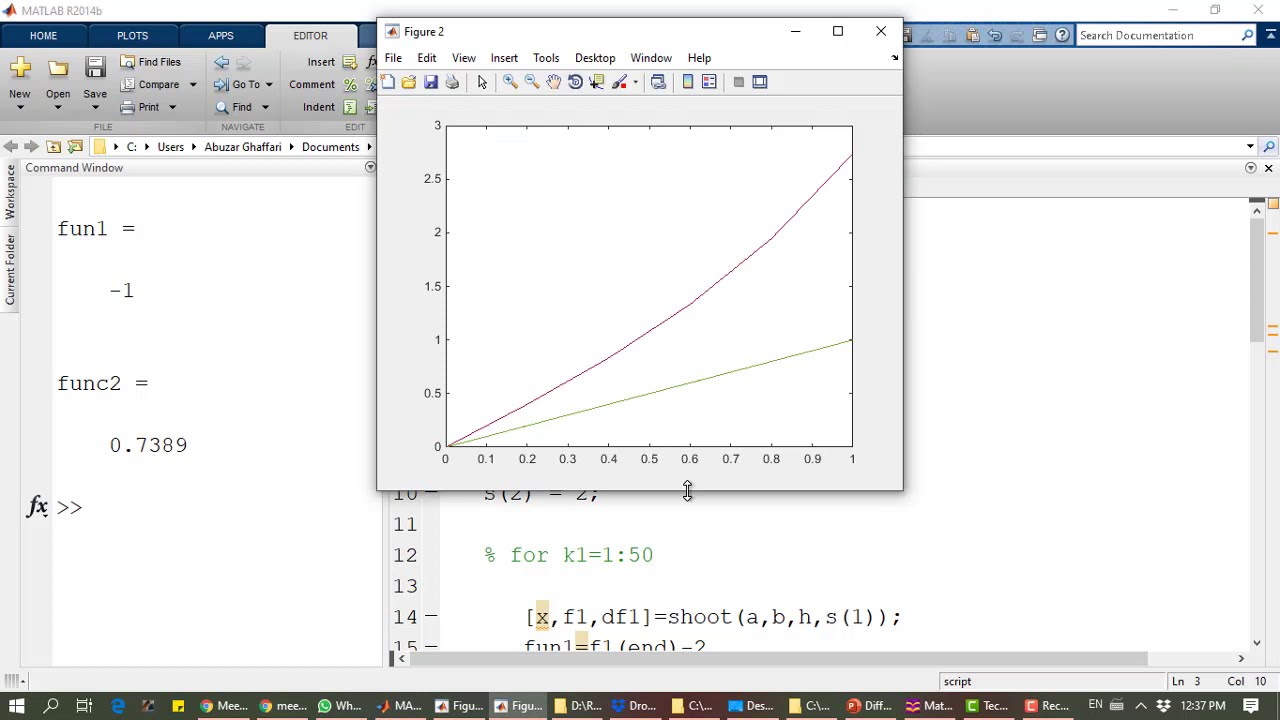
Task: Open the Current Folder side panel tab
Action: [10, 270]
